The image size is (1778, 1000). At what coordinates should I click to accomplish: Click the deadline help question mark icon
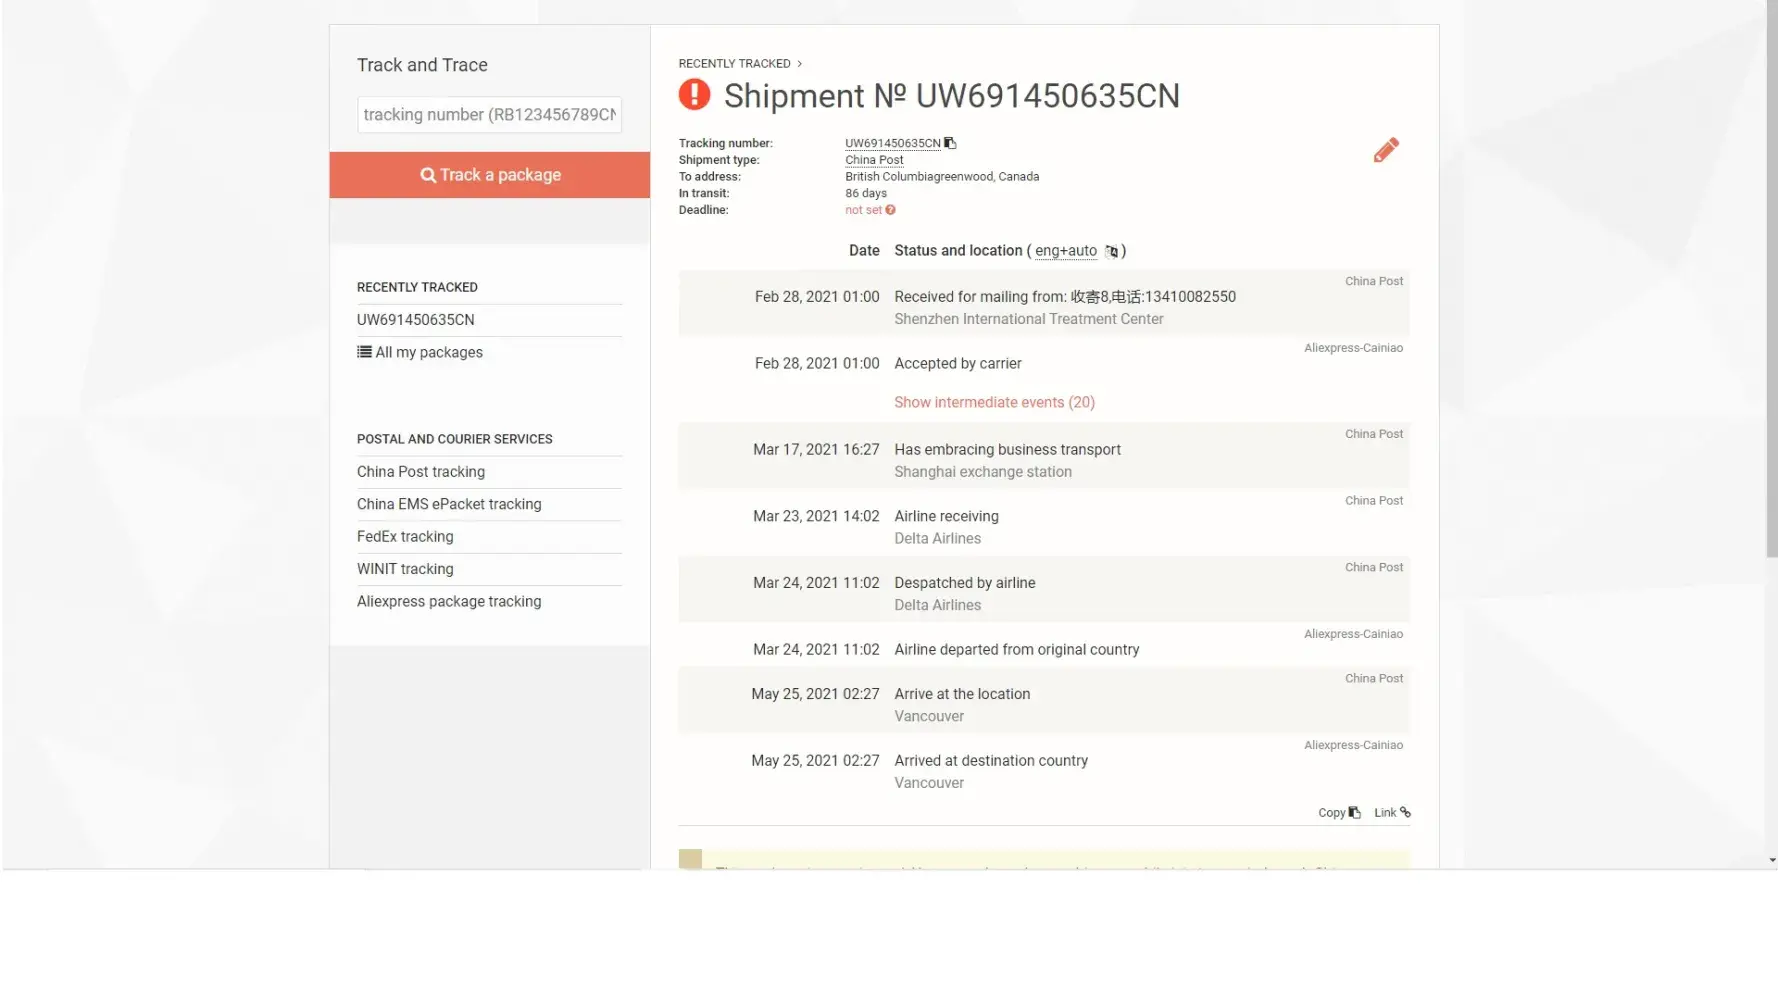pos(890,210)
